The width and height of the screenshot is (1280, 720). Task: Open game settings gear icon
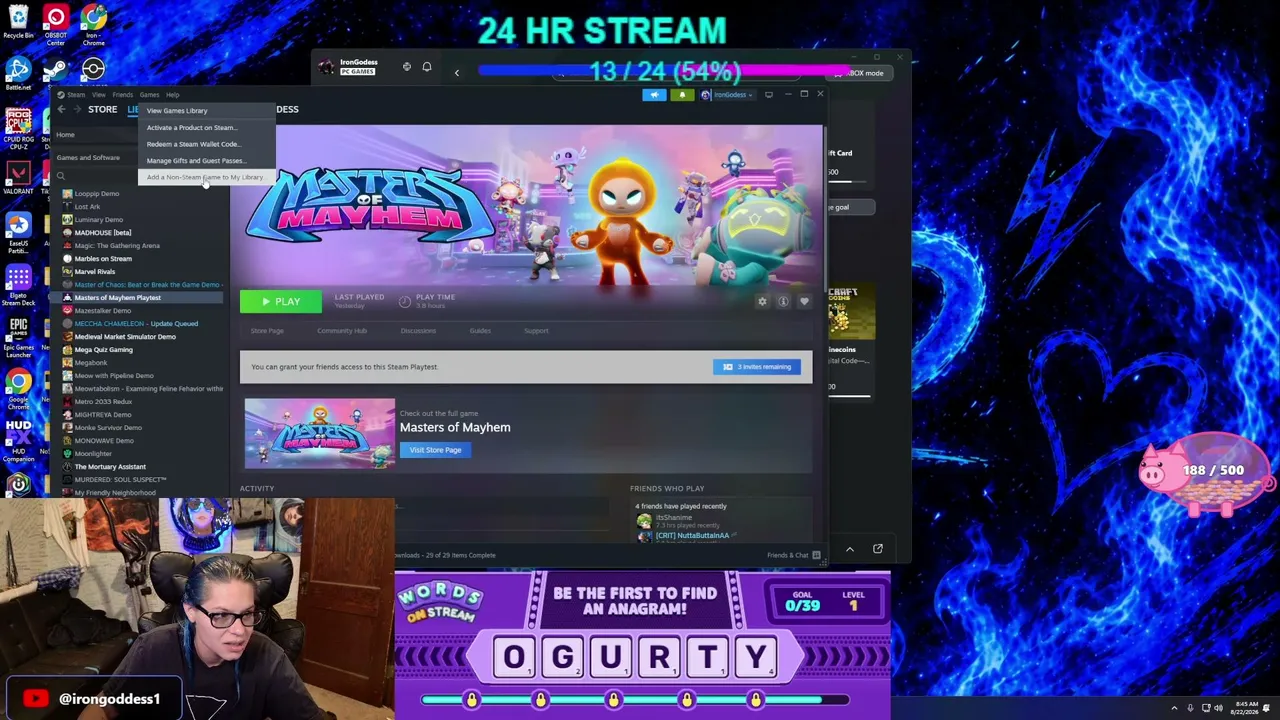[x=762, y=301]
